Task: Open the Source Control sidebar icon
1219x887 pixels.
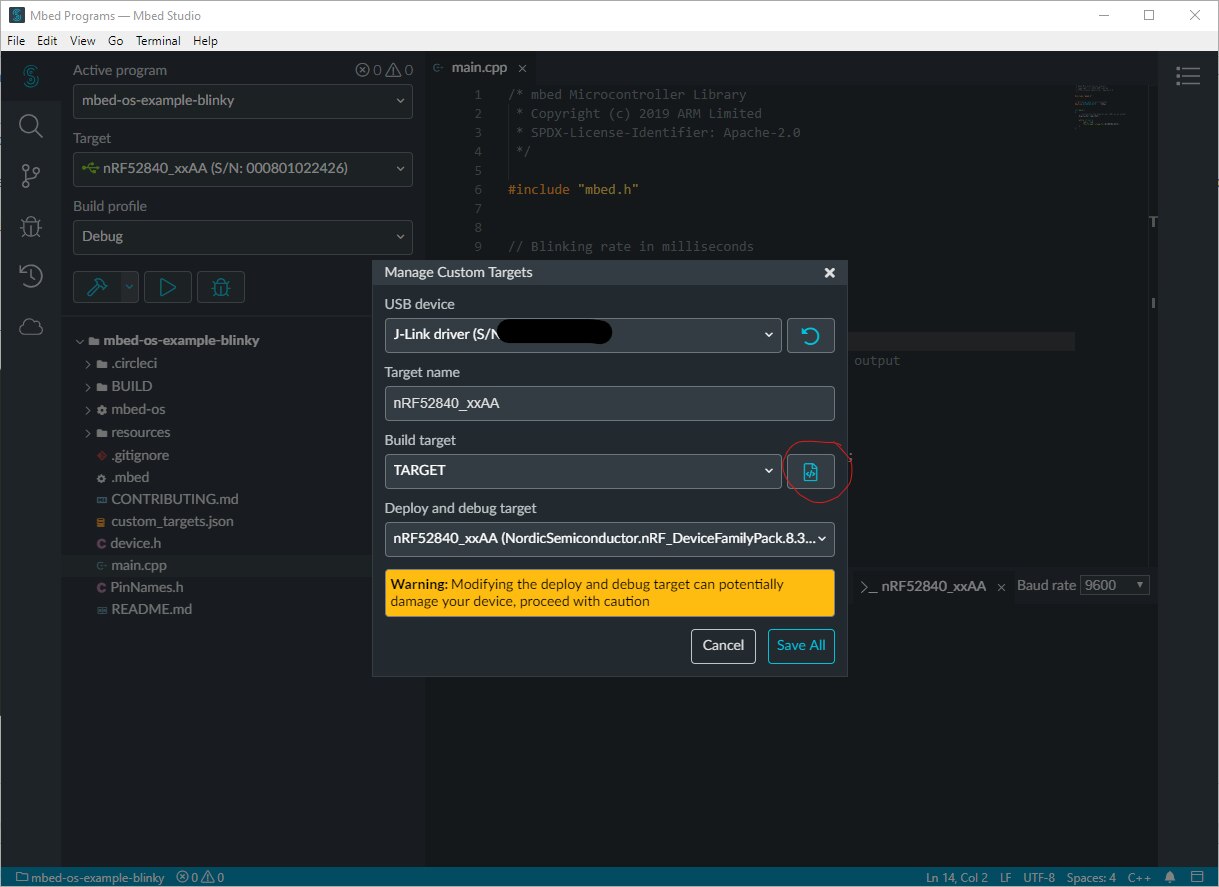Action: point(30,177)
